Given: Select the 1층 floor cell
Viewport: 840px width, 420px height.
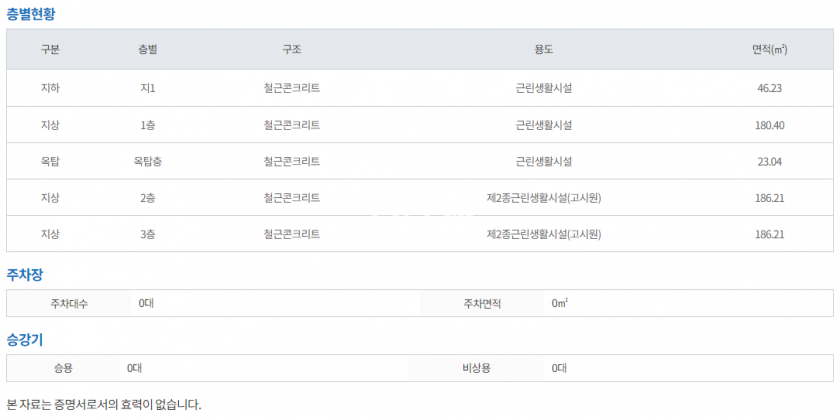Looking at the screenshot, I should tap(148, 125).
